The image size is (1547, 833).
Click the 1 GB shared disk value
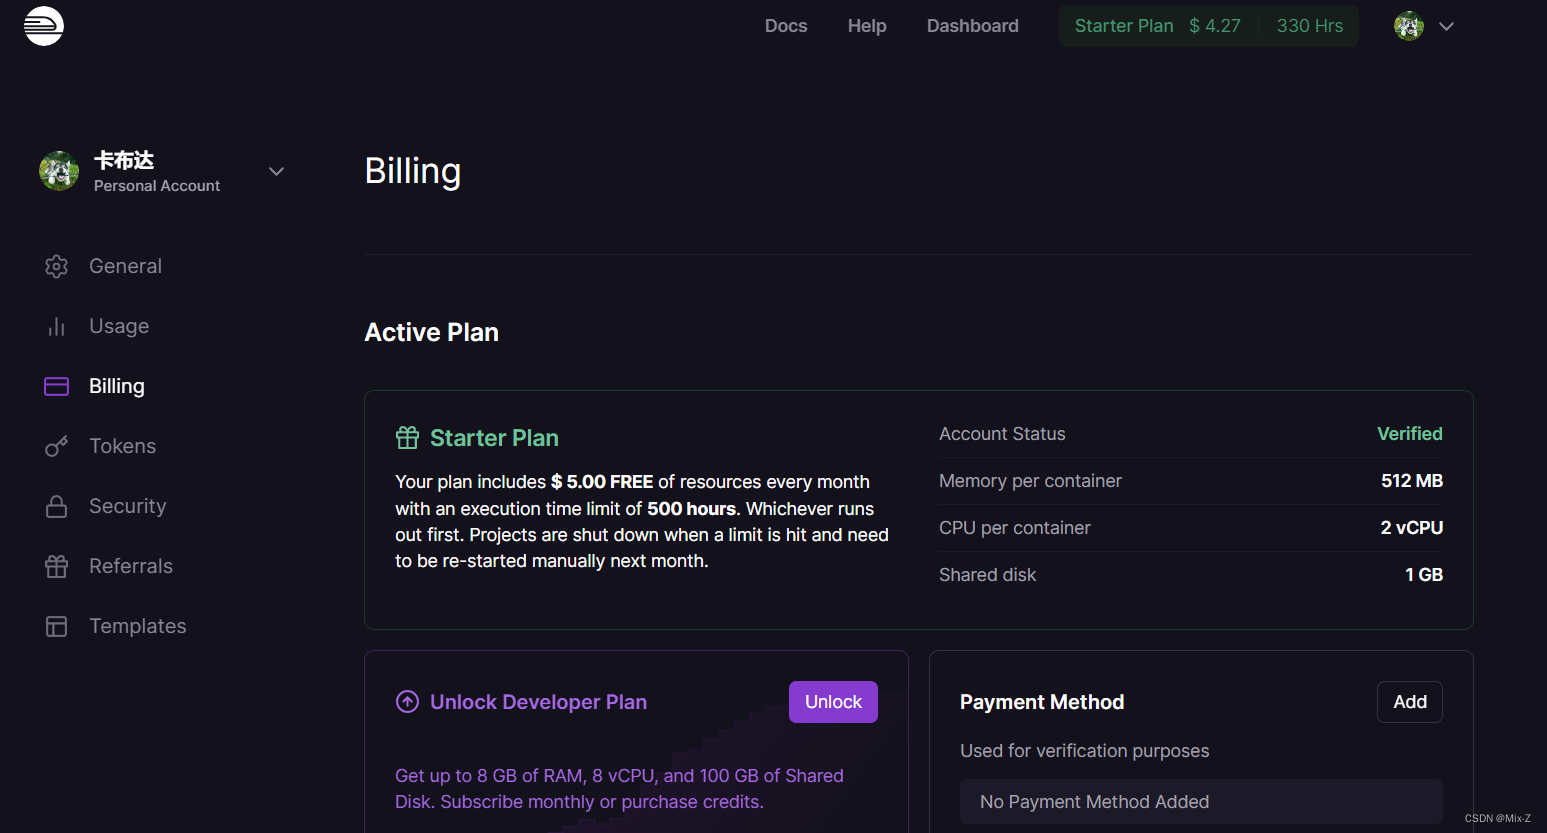point(1424,575)
